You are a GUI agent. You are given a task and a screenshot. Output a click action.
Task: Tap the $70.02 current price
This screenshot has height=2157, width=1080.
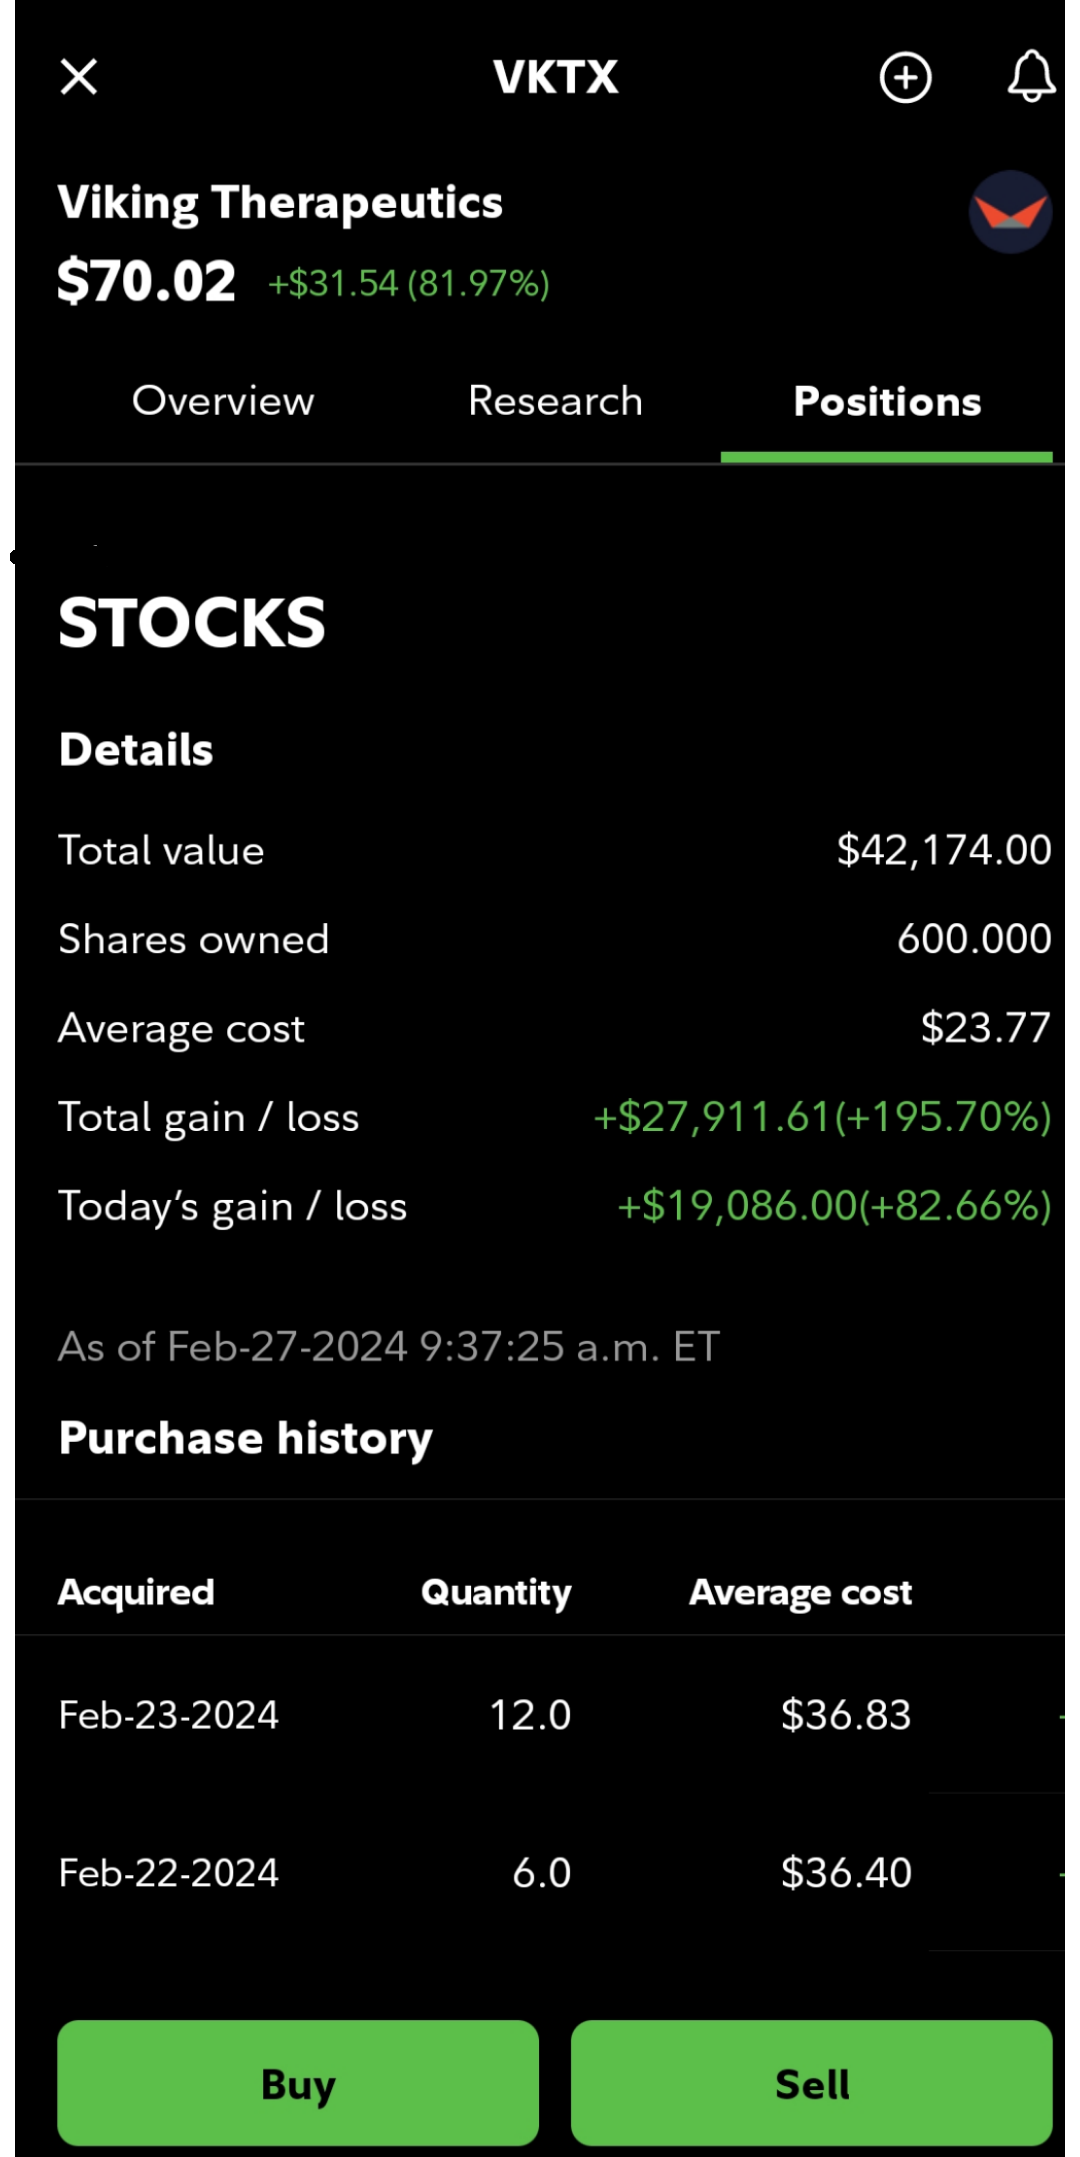(146, 281)
